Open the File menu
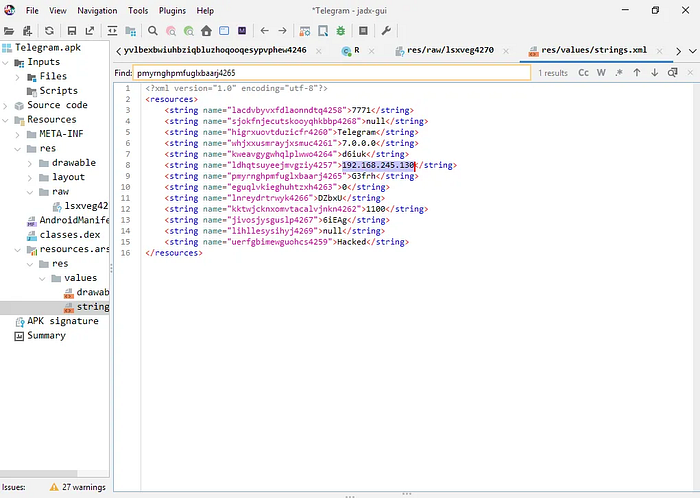The width and height of the screenshot is (700, 498). [32, 11]
